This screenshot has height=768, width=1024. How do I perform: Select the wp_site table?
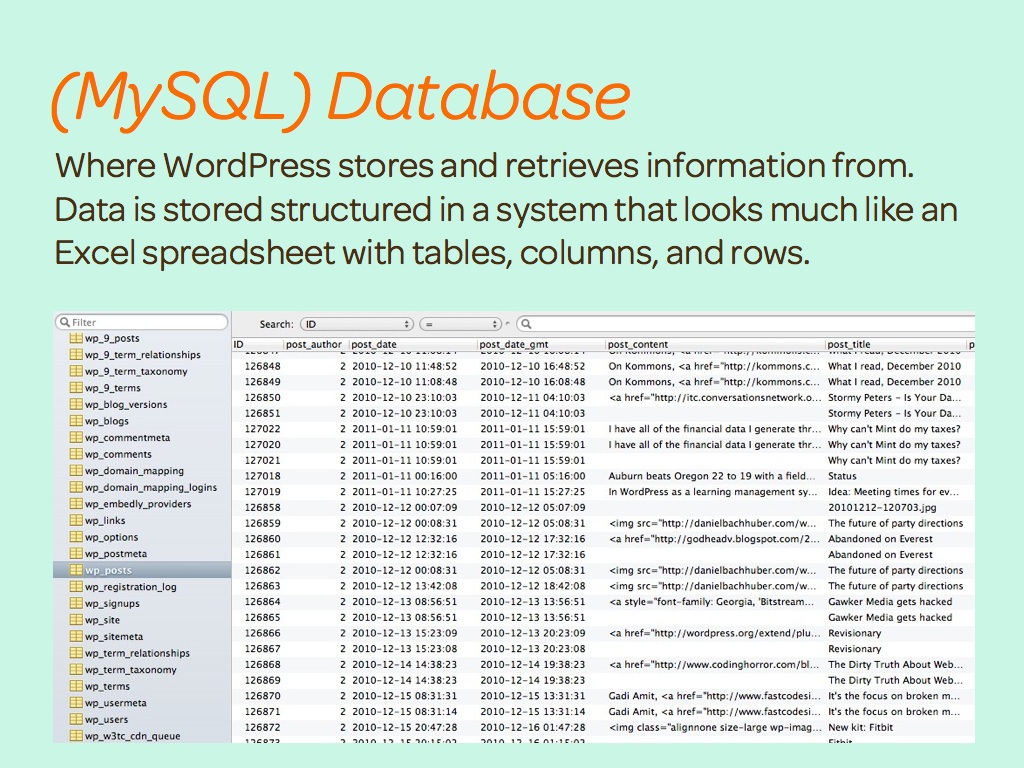pyautogui.click(x=102, y=620)
